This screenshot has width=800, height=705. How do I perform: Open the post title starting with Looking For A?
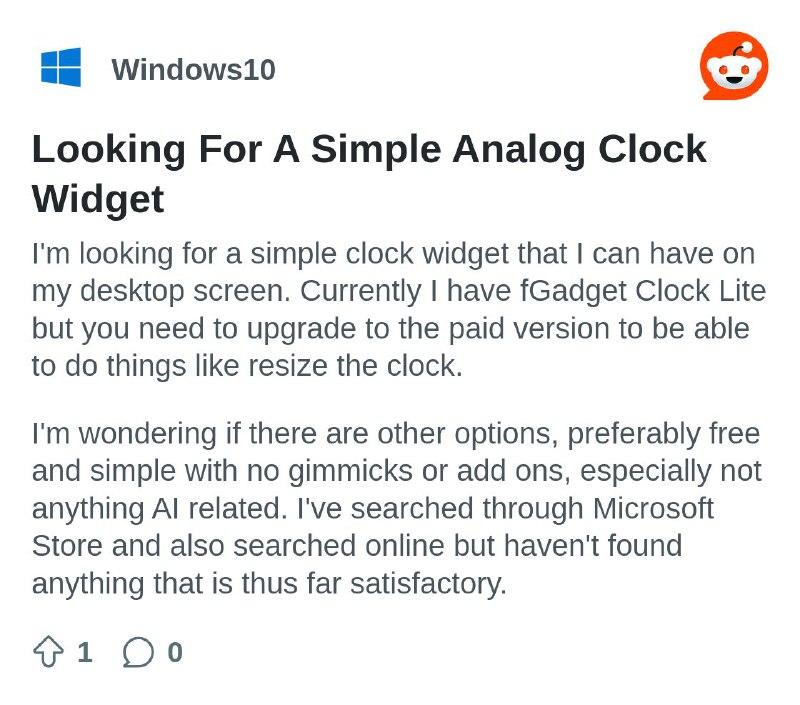coord(369,173)
